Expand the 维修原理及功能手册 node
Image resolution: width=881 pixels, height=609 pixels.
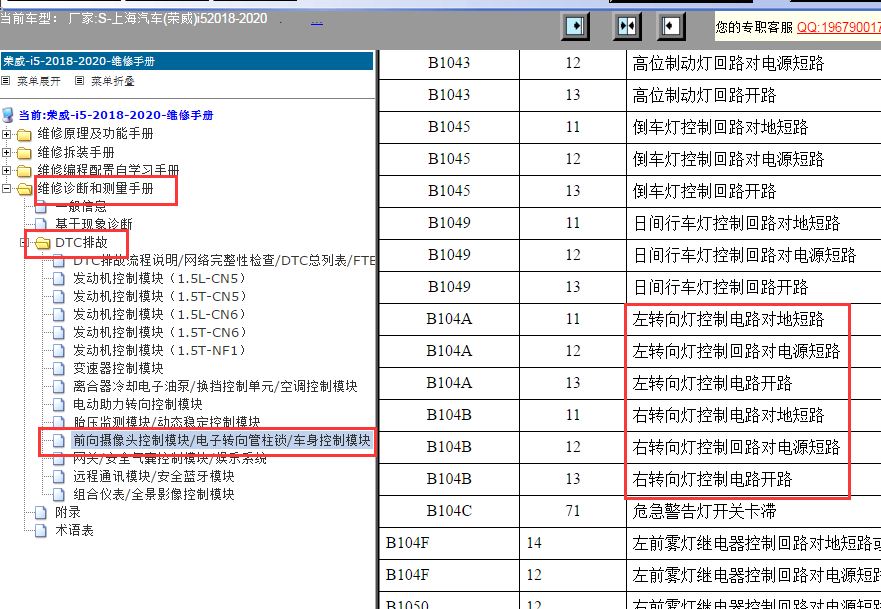pos(6,134)
